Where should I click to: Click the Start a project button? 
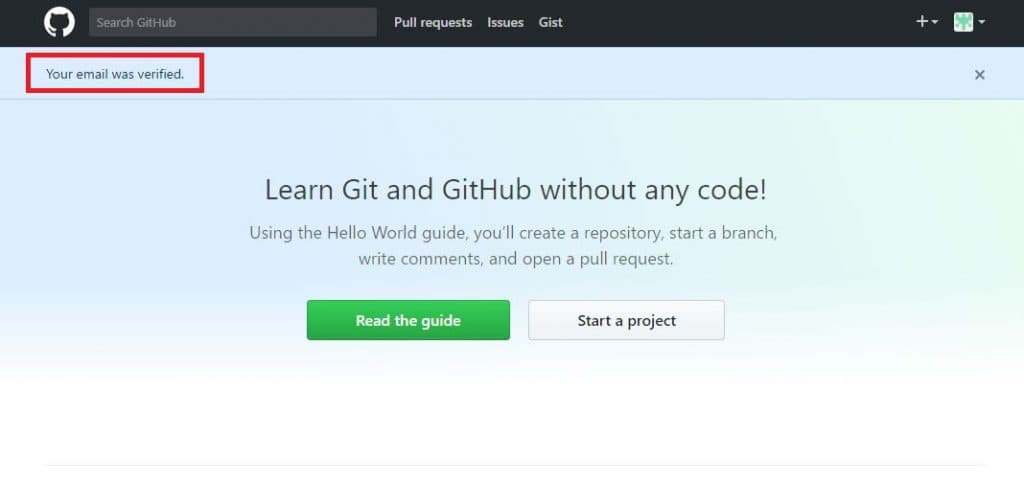point(626,321)
